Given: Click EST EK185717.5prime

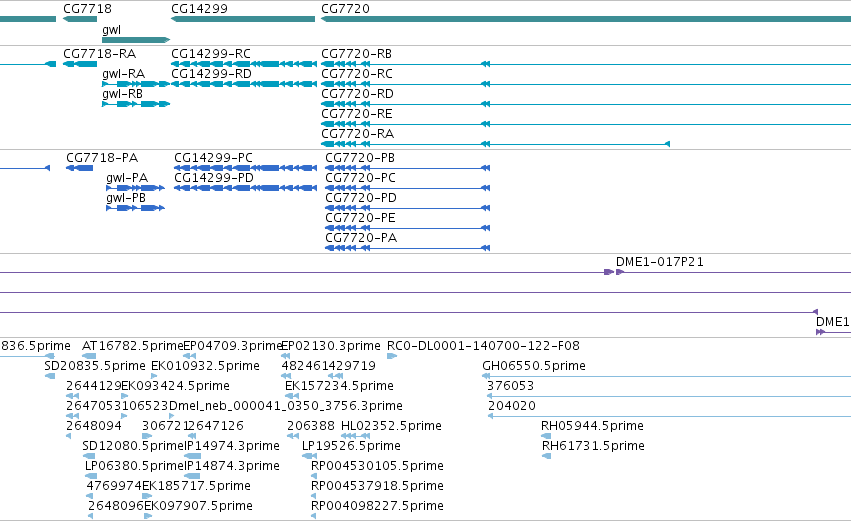Looking at the screenshot, I should coord(196,486).
